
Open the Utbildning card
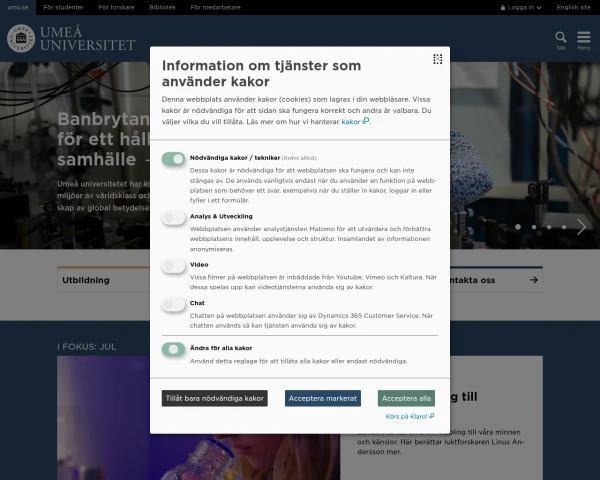tap(103, 280)
